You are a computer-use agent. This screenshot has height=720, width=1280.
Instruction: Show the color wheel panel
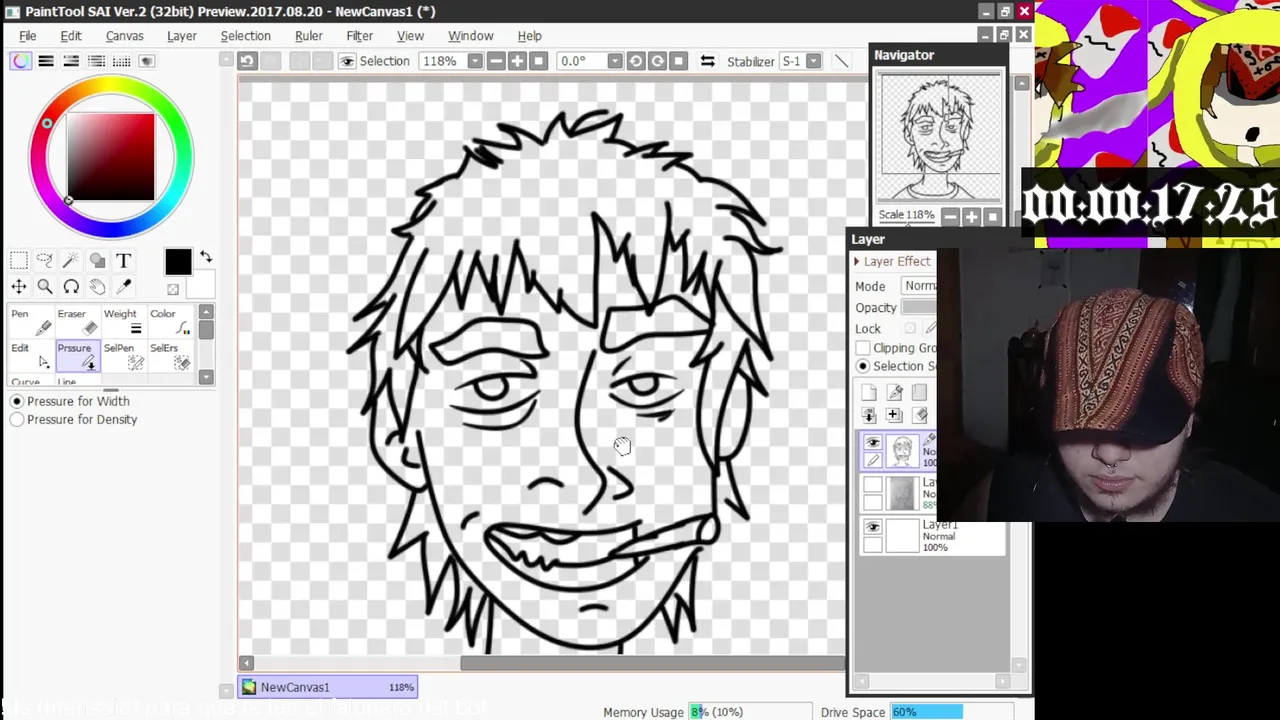click(21, 61)
